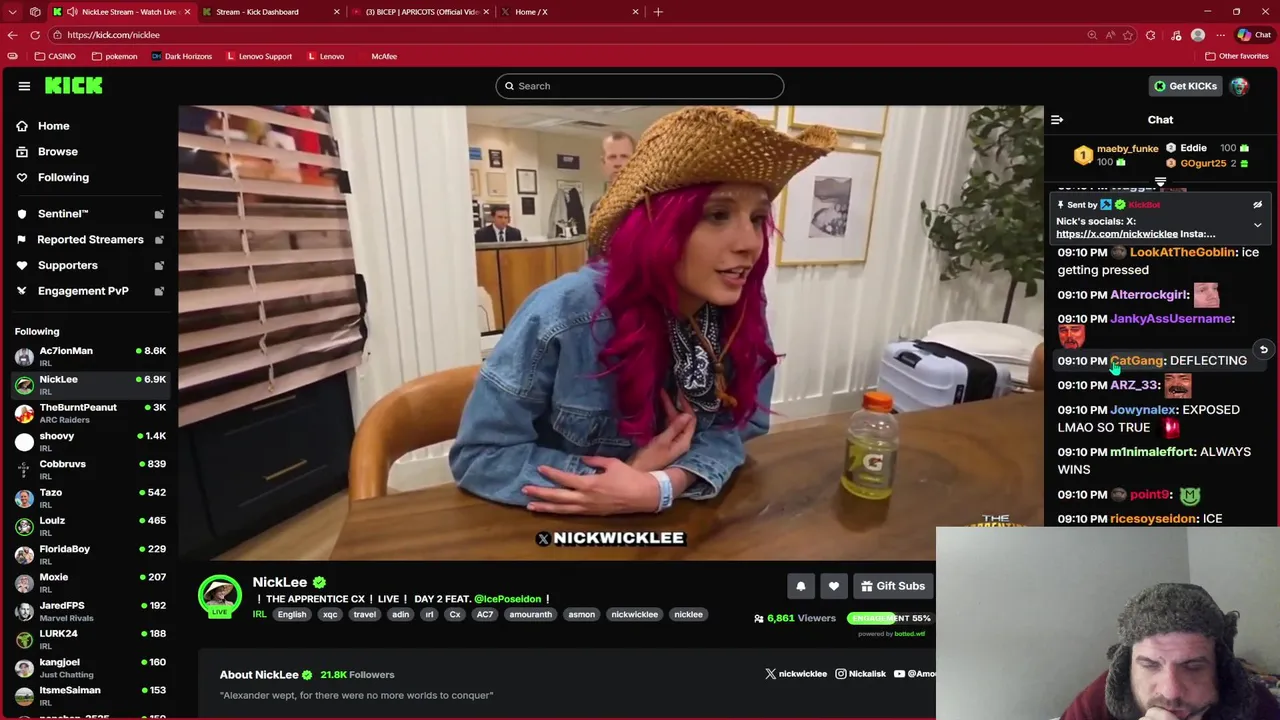Toggle the pin icon beside Engagement PvP
The height and width of the screenshot is (720, 1280).
point(159,291)
